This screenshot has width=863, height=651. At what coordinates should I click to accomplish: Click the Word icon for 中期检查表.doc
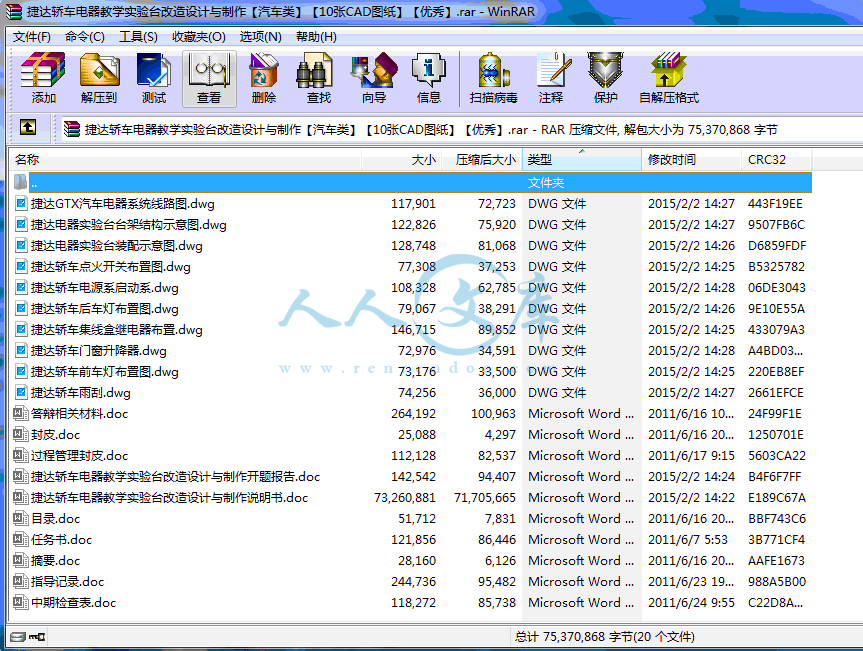pyautogui.click(x=21, y=603)
